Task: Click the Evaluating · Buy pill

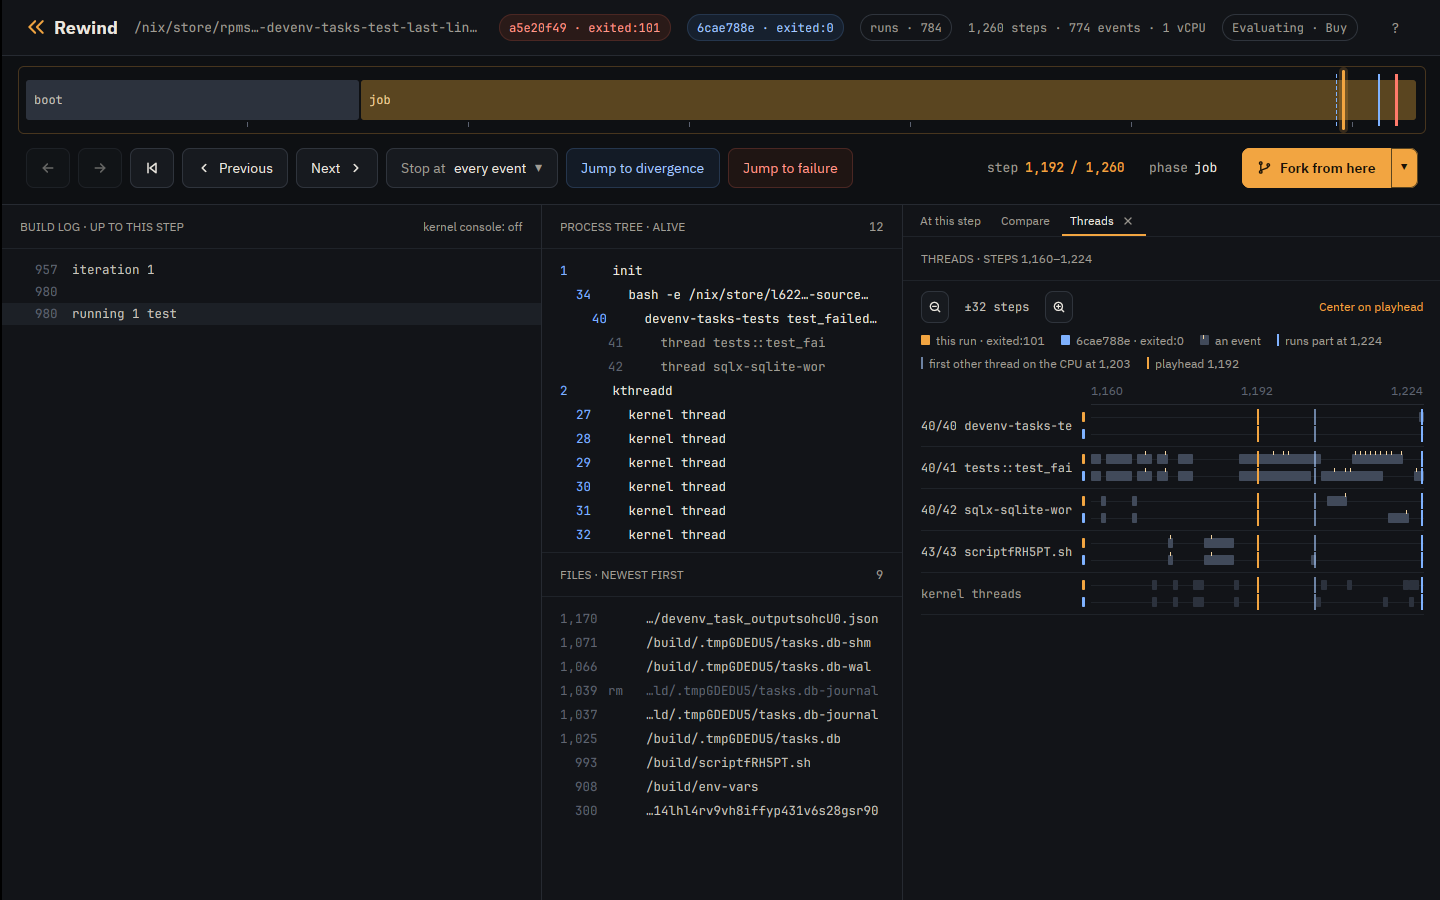Action: 1289,28
